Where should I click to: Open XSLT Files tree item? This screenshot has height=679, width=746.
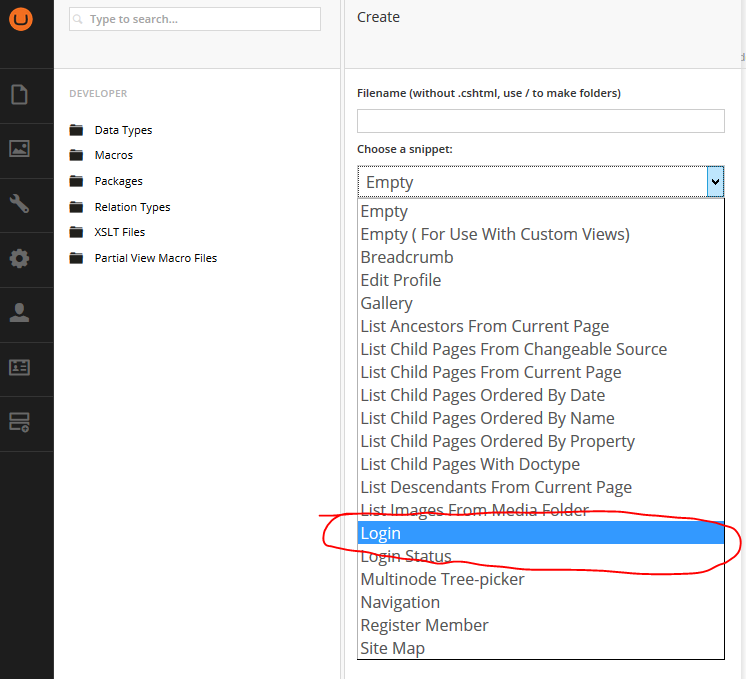click(x=119, y=232)
